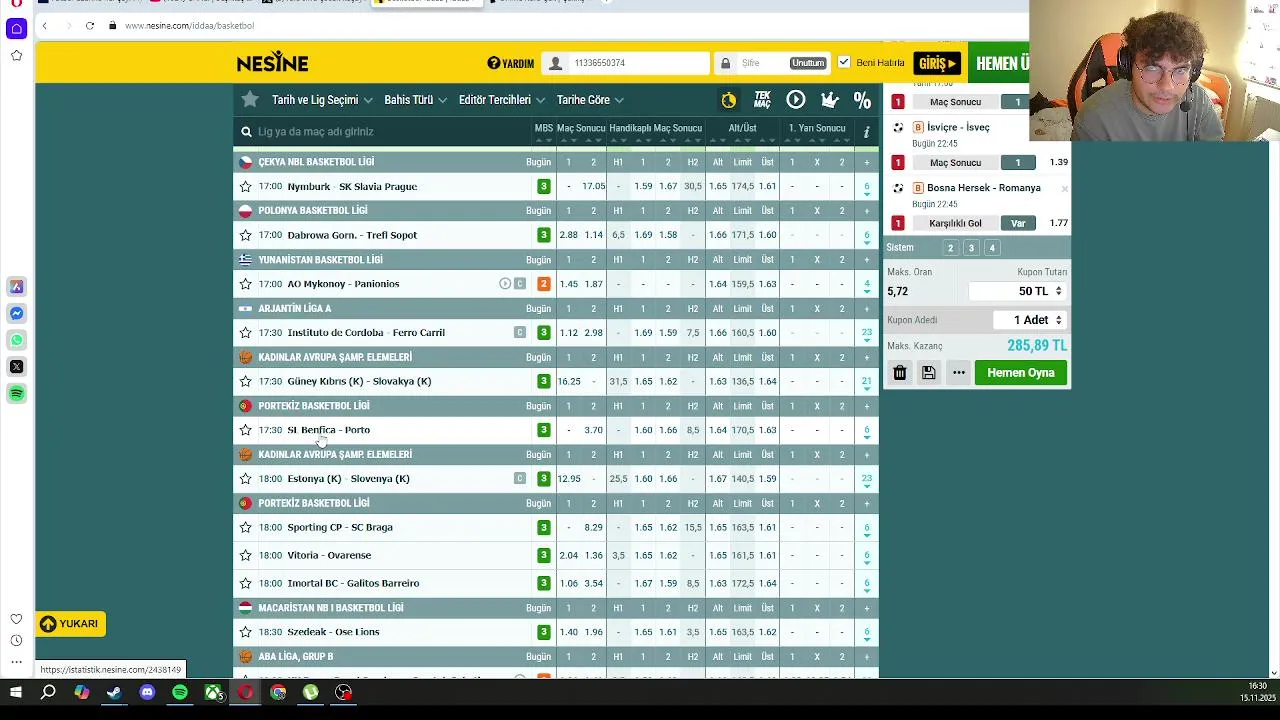The image size is (1280, 720).
Task: Click the percent statistics icon
Action: [x=862, y=99]
